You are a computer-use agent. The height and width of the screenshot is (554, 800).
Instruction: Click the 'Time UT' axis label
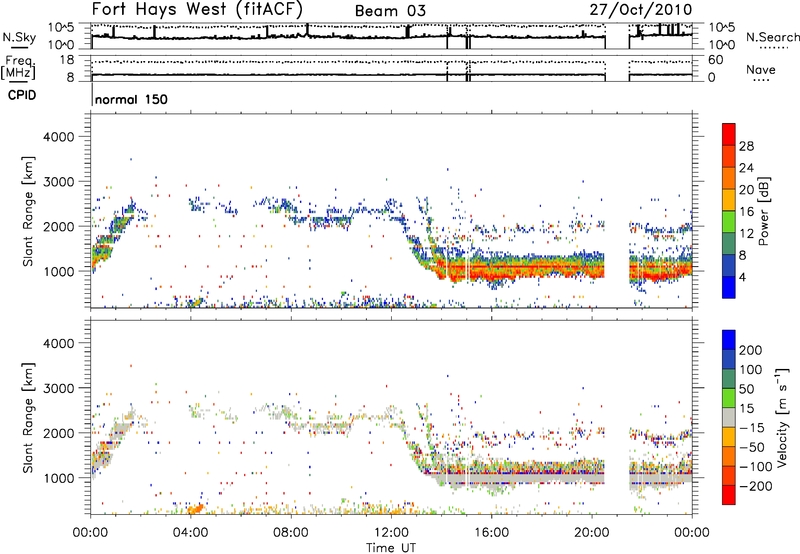pos(391,548)
